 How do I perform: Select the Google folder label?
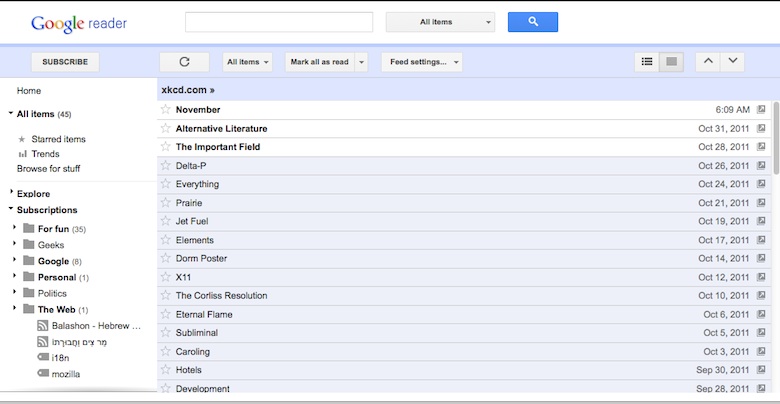[53, 261]
